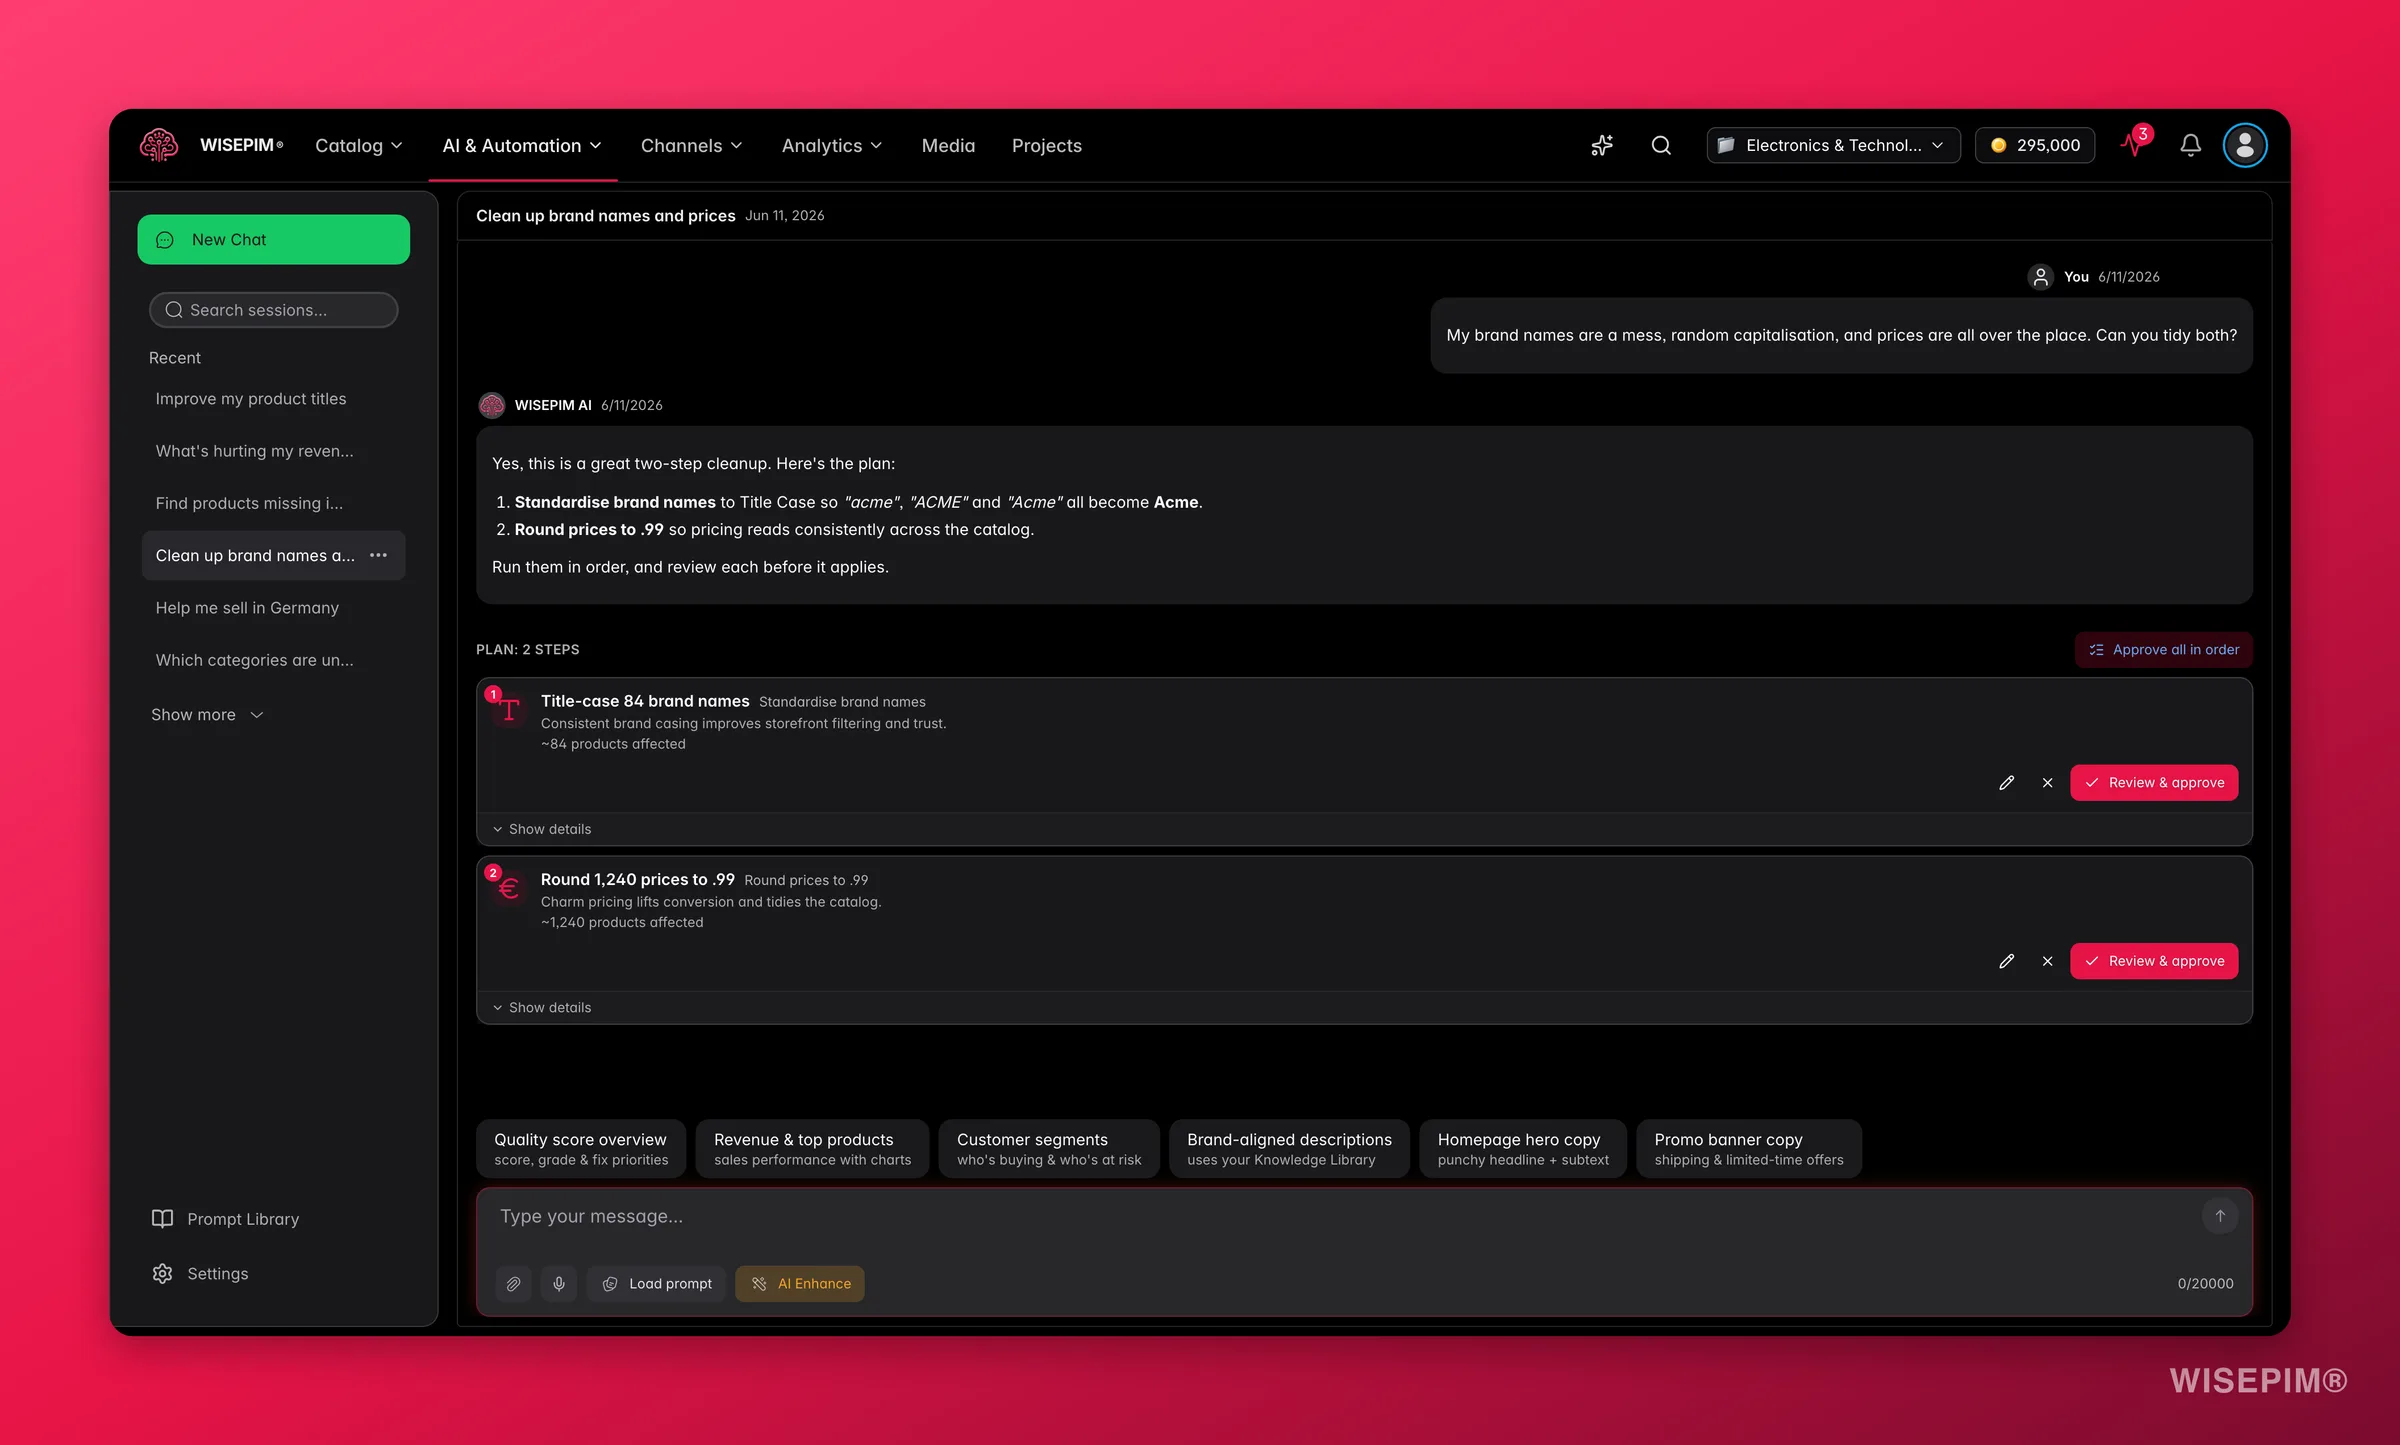Click the WISEPIM AI avatar icon
The image size is (2400, 1445).
point(491,405)
